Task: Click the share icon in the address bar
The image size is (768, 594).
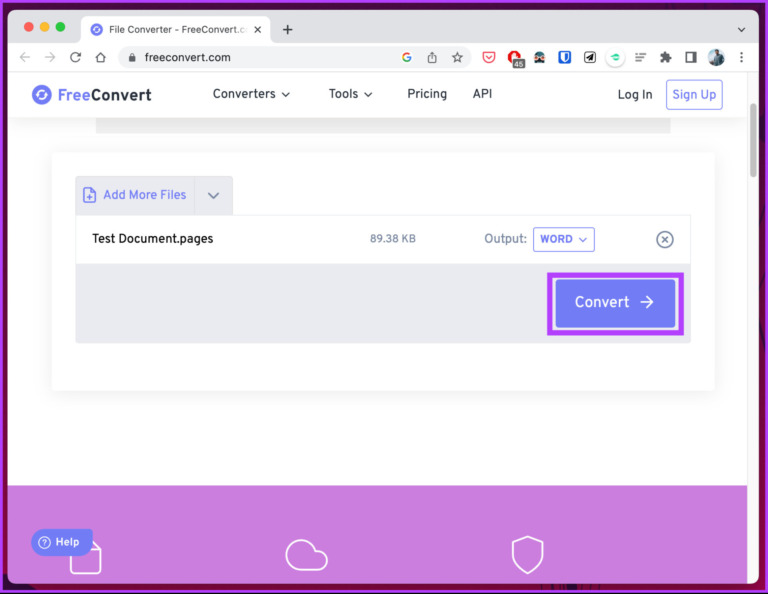Action: [432, 58]
